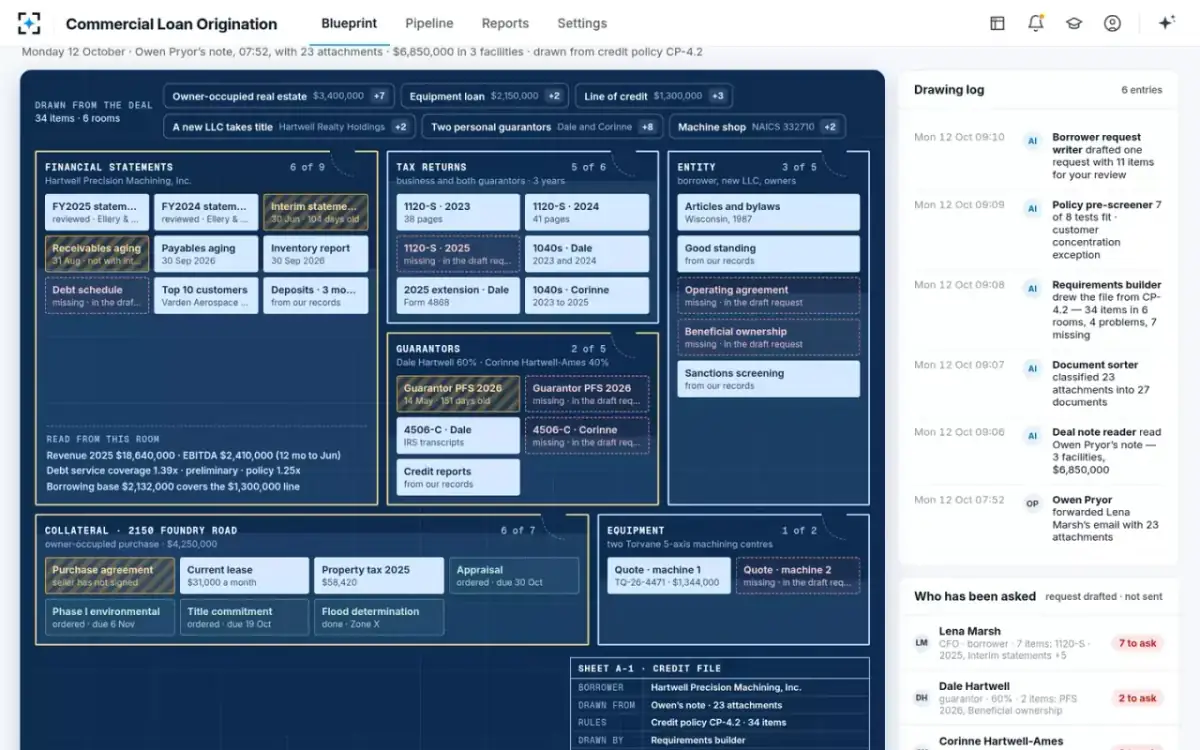Viewport: 1200px width, 750px height.
Task: Select the Owner-occupied real estate chip
Action: tap(279, 96)
